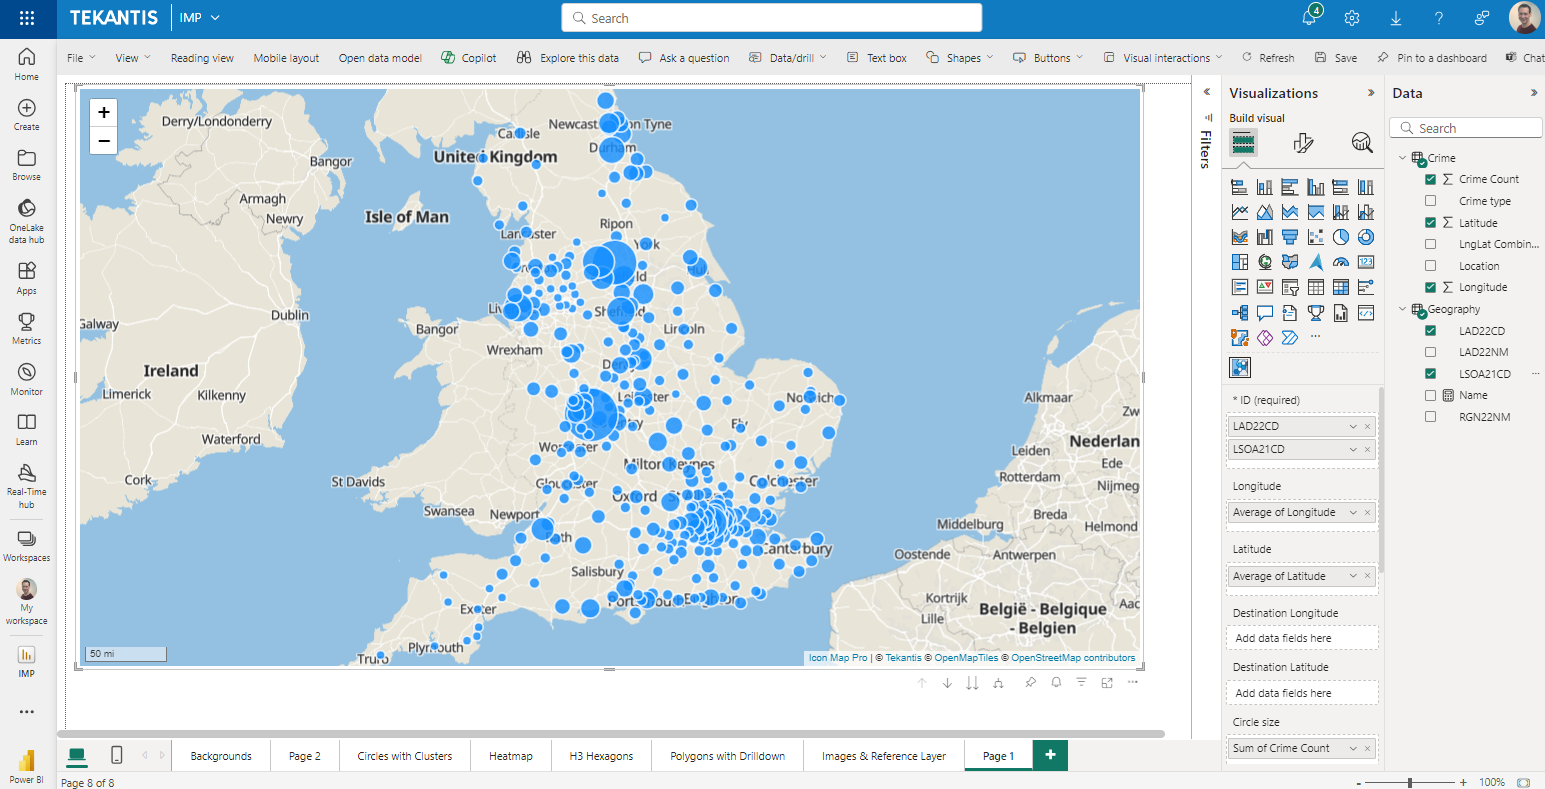Collapse the Crime table in Data pane
Image resolution: width=1545 pixels, height=789 pixels.
tap(1402, 158)
